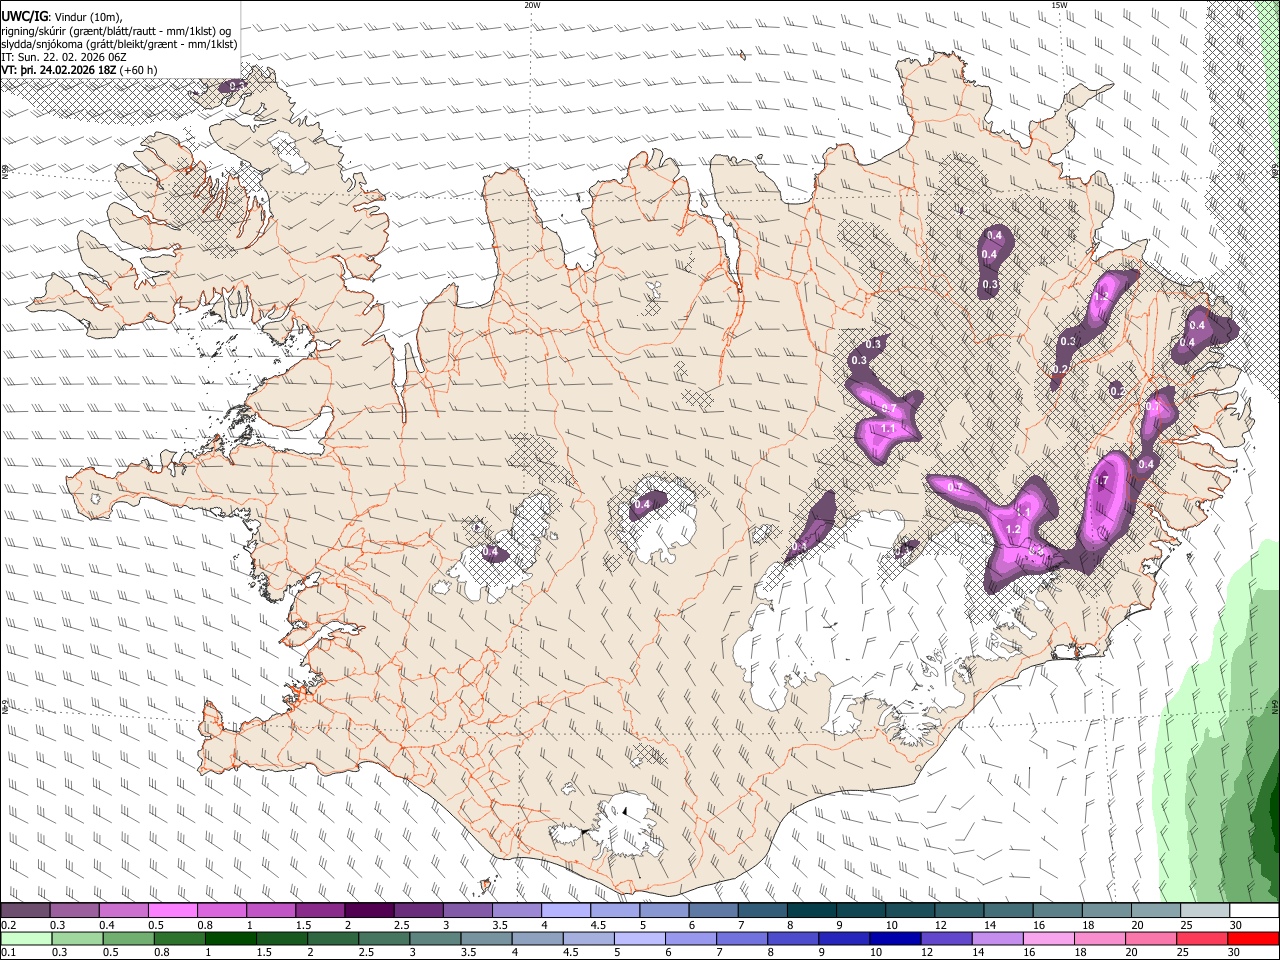The image size is (1280, 960).
Task: Pick the rain legend swatch labeled 3.5
Action: [x=487, y=939]
